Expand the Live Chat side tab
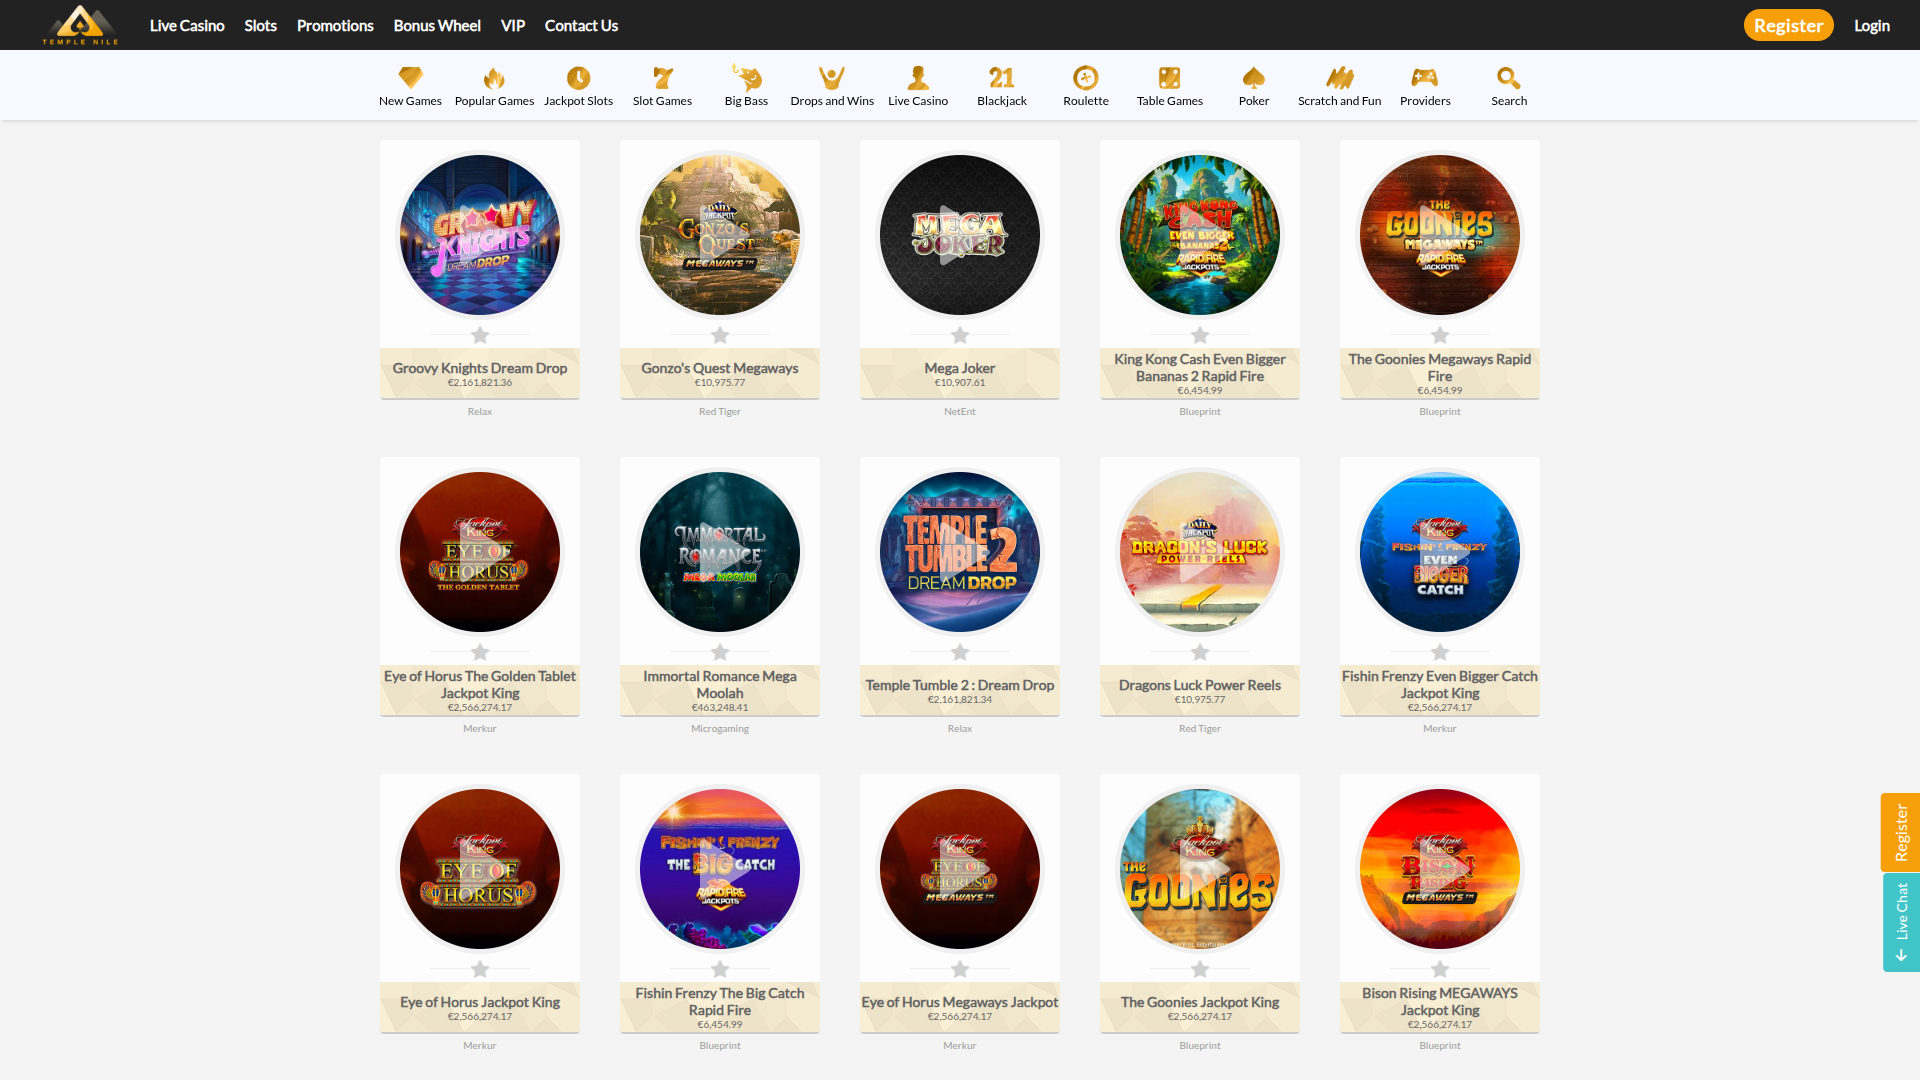Screen dimensions: 1920x1080 pos(1901,922)
